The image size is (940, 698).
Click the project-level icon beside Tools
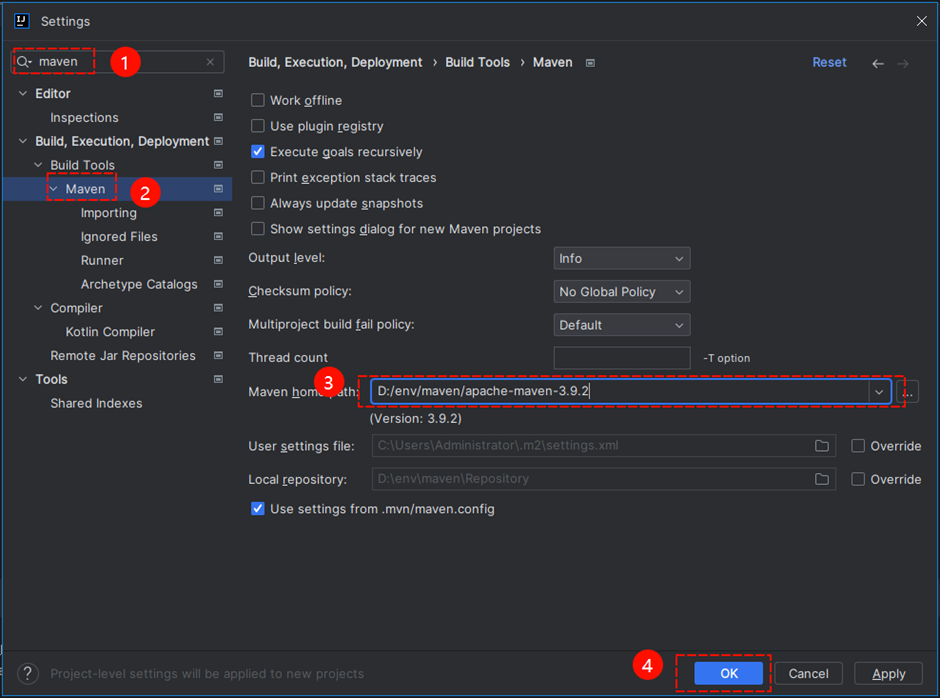[x=218, y=379]
